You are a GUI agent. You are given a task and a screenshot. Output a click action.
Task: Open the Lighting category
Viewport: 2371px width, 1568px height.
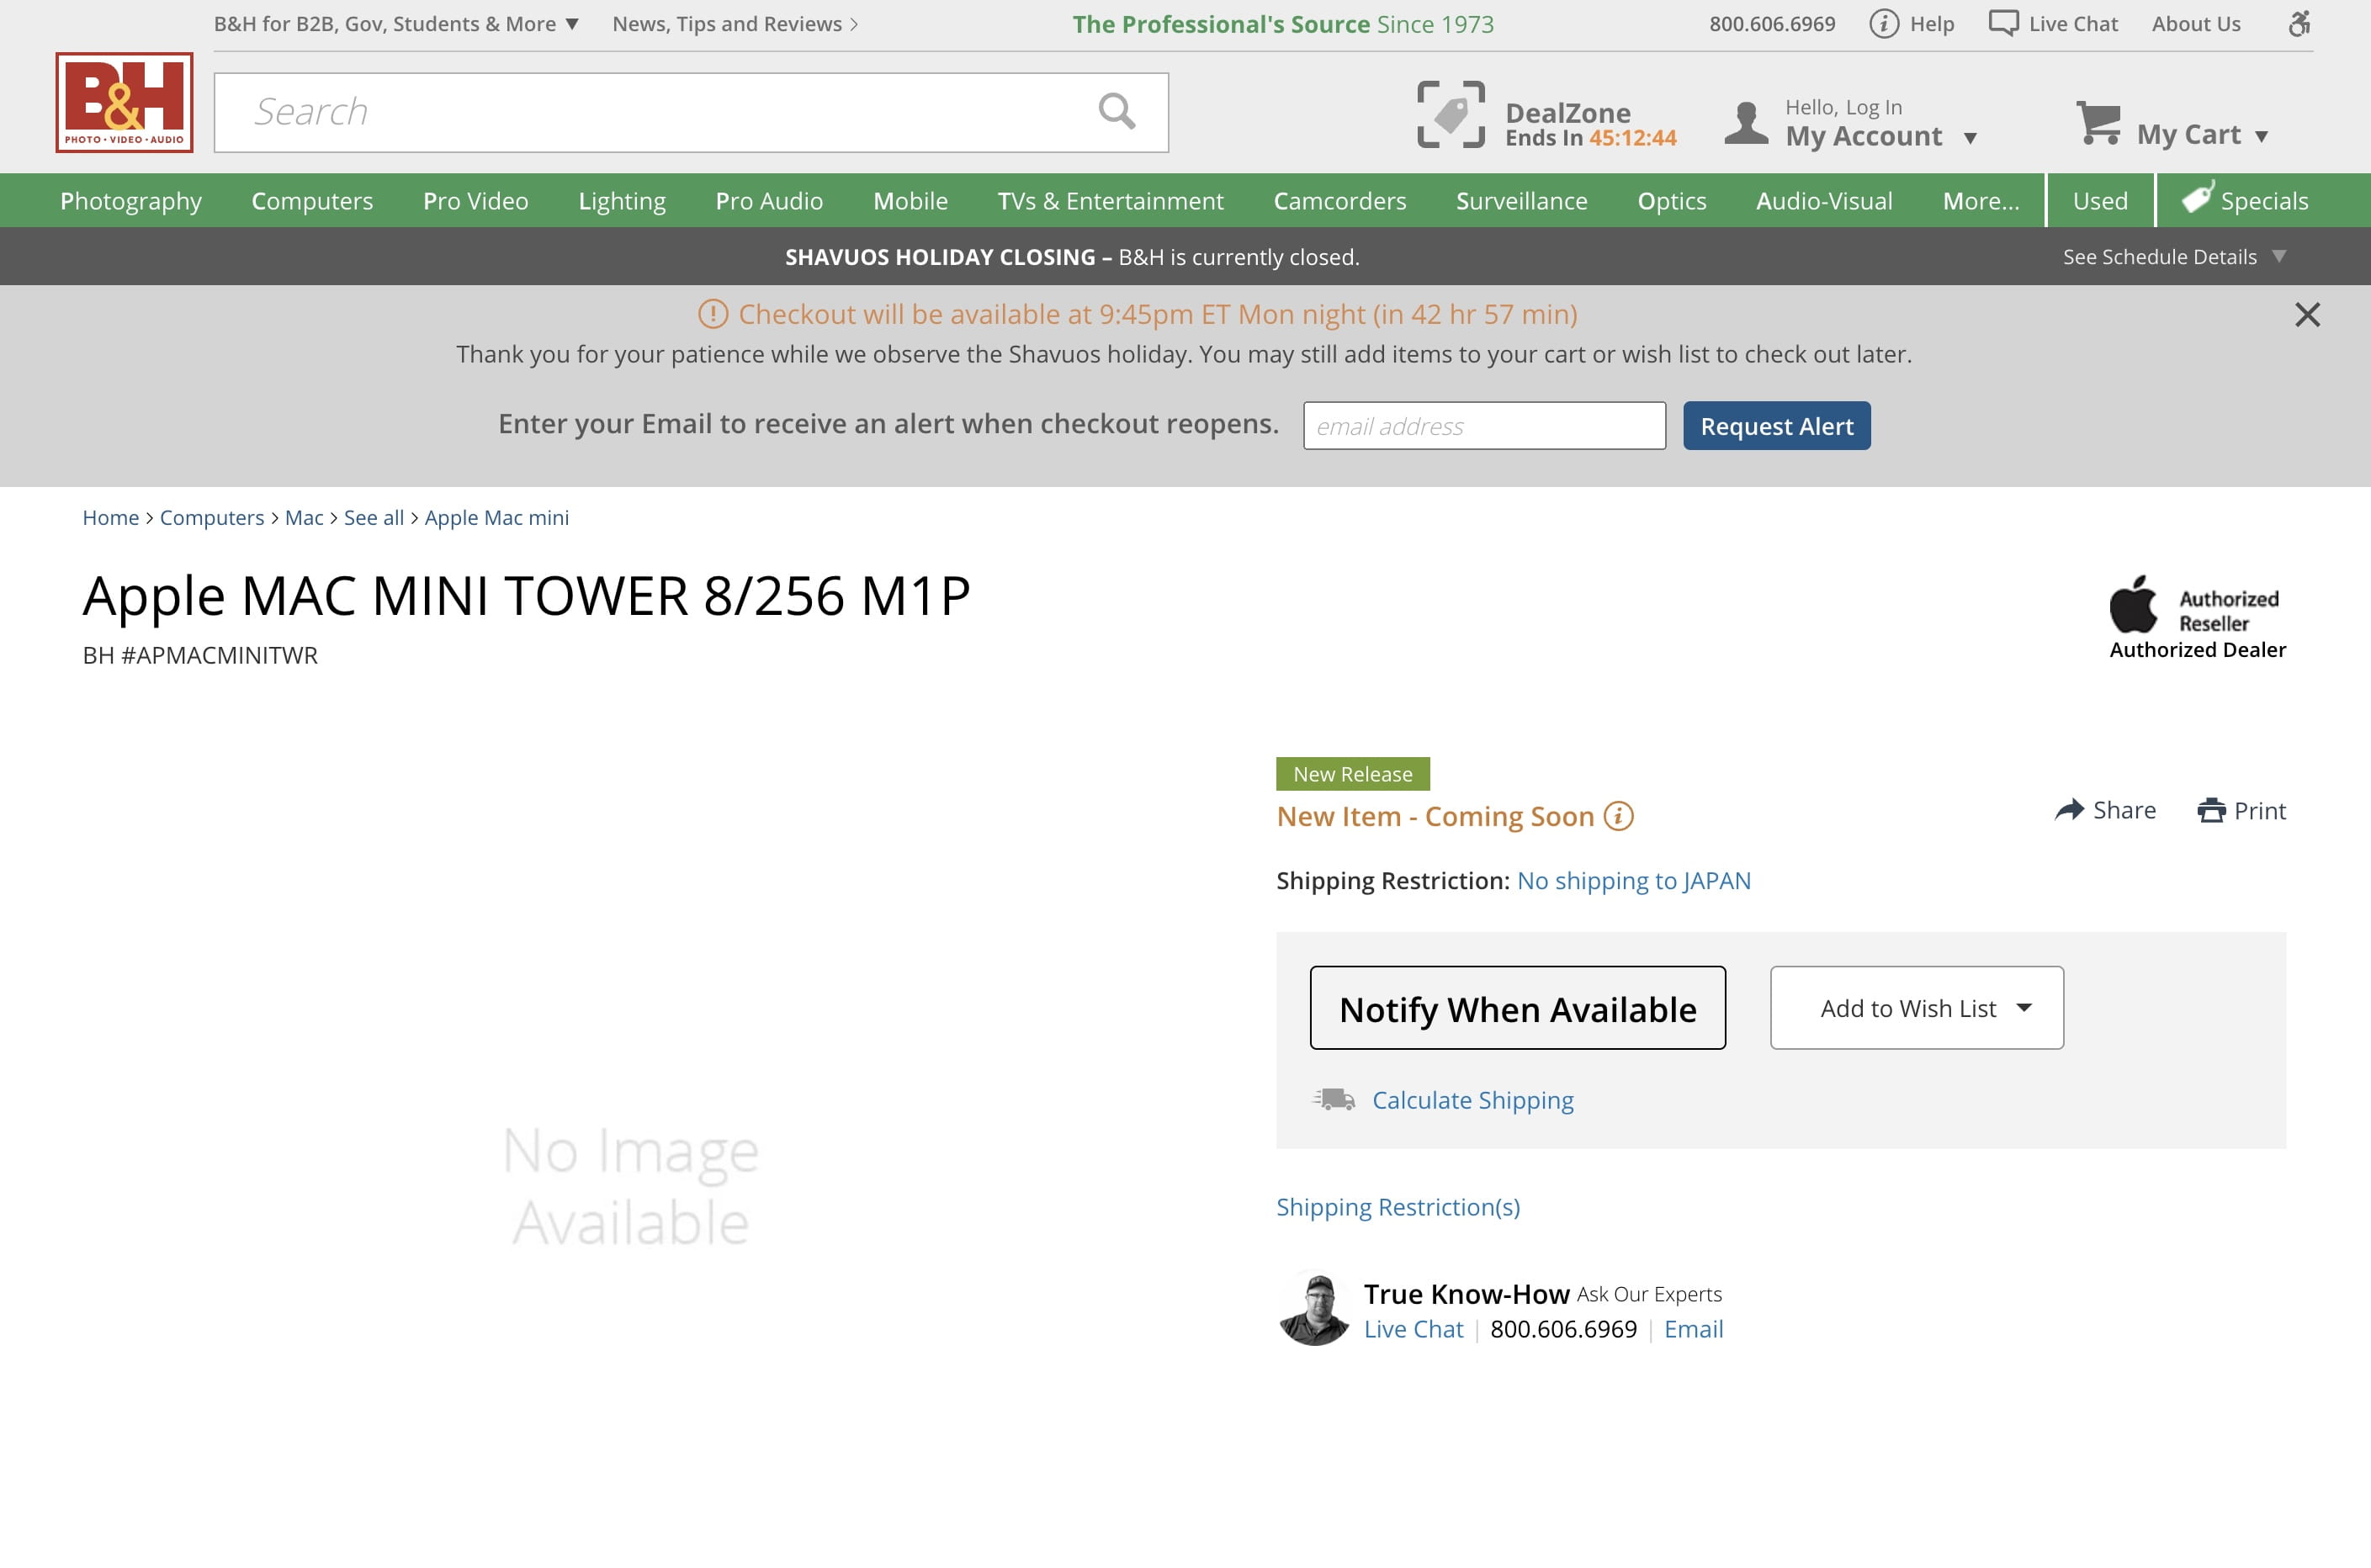pos(622,201)
